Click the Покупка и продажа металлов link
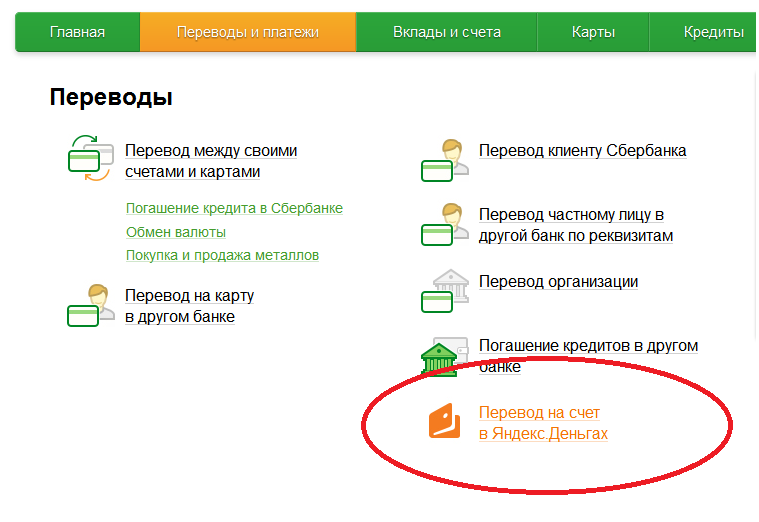The image size is (759, 522). click(x=222, y=255)
